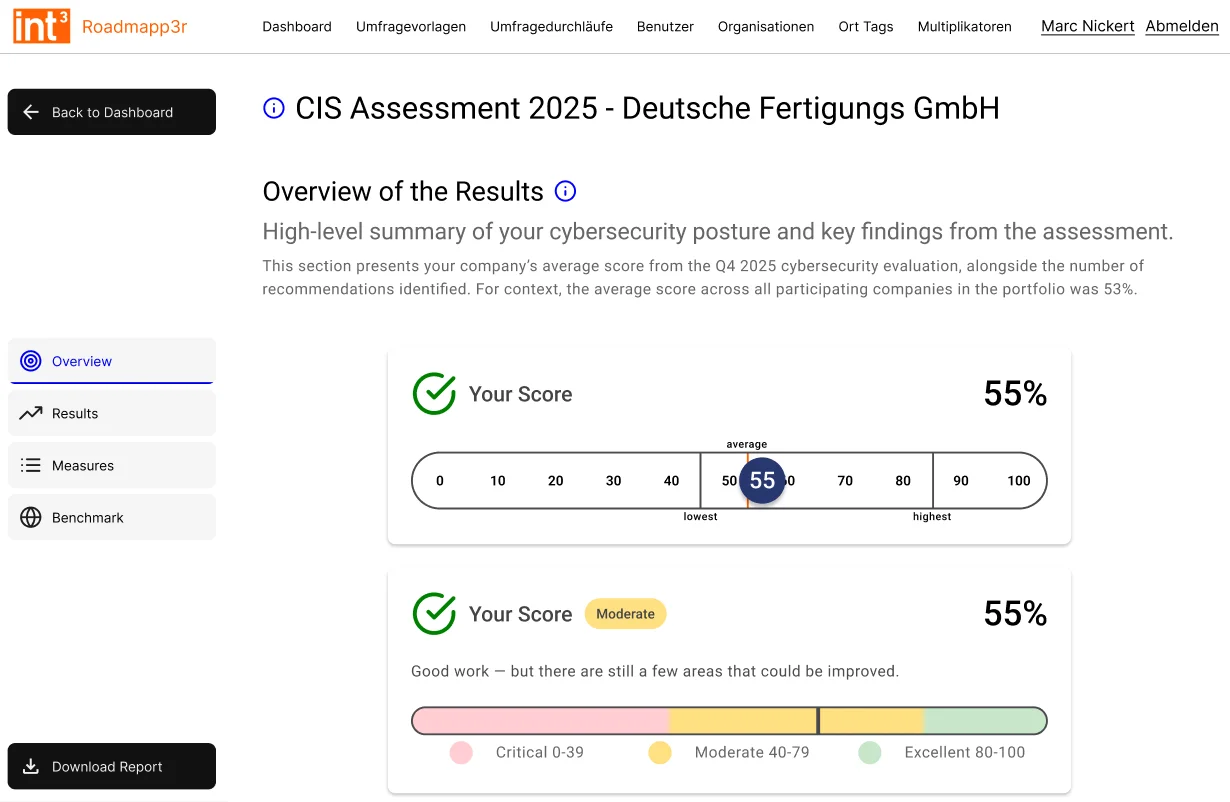The image size is (1230, 802).
Task: Open the Organisationen navigation item
Action: [x=766, y=26]
